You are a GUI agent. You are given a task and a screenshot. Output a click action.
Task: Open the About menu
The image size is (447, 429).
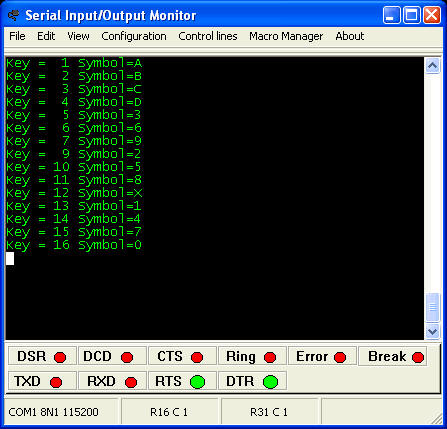[350, 36]
